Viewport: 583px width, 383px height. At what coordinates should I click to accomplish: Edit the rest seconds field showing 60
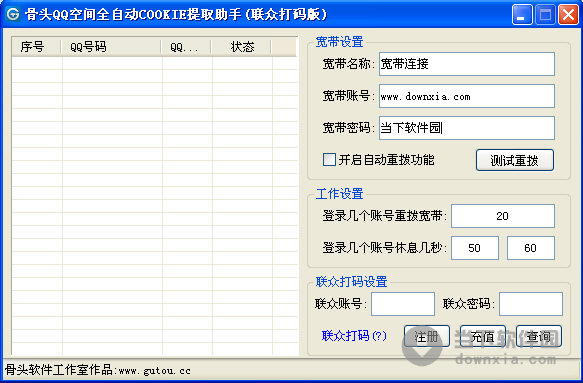click(x=531, y=248)
